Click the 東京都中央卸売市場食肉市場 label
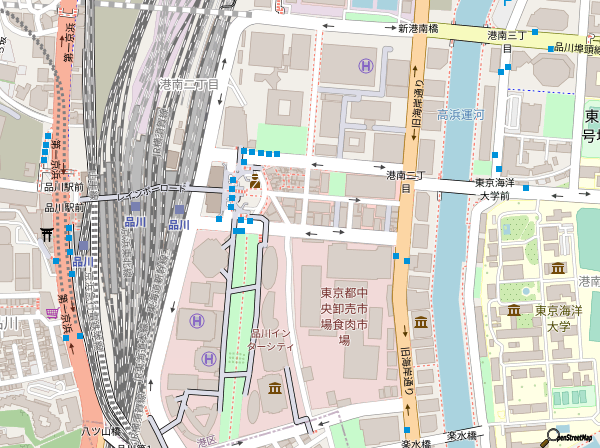Screen dimensions: 600x448 (x=344, y=316)
